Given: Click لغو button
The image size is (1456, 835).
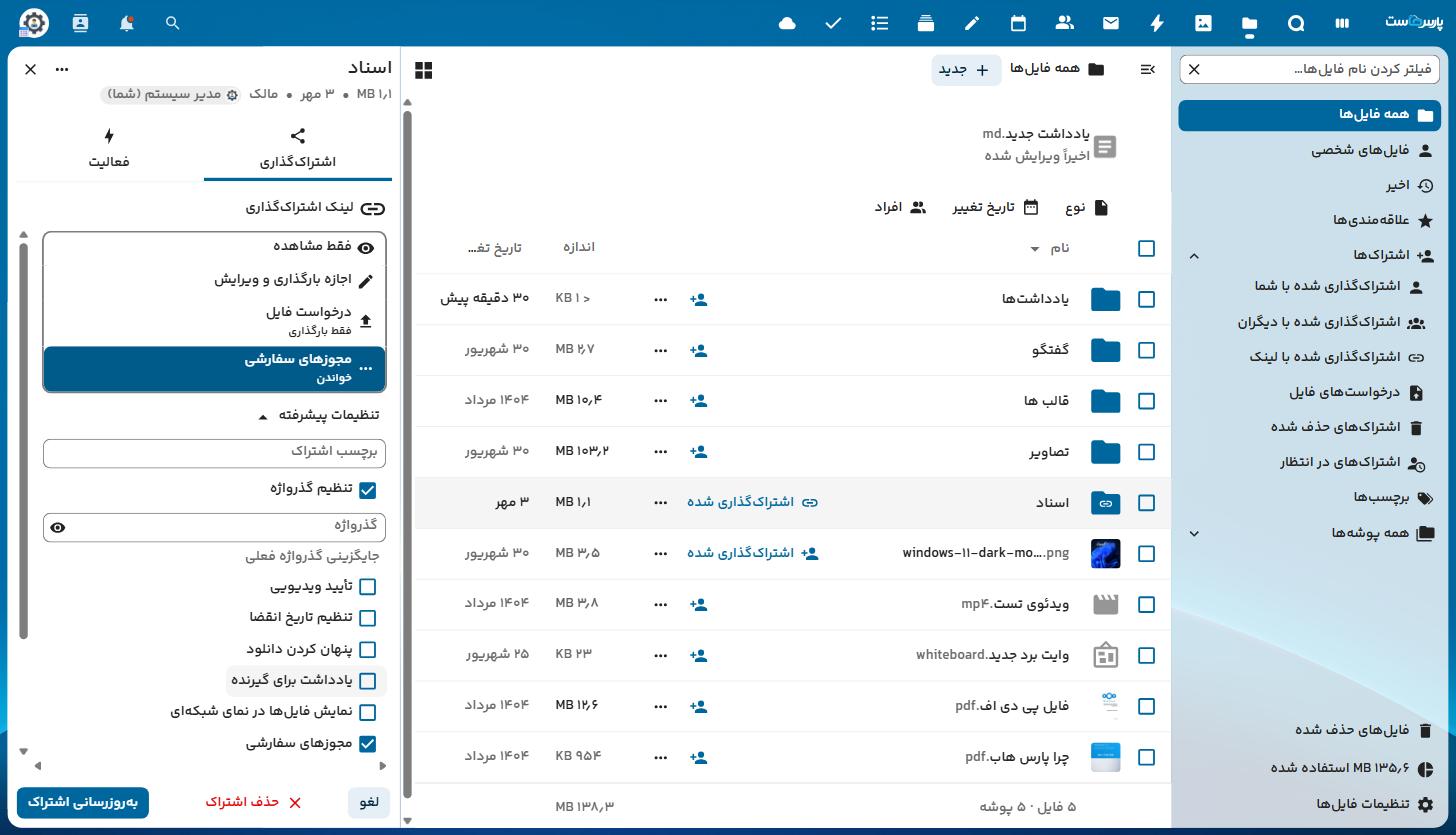Looking at the screenshot, I should pyautogui.click(x=369, y=803).
